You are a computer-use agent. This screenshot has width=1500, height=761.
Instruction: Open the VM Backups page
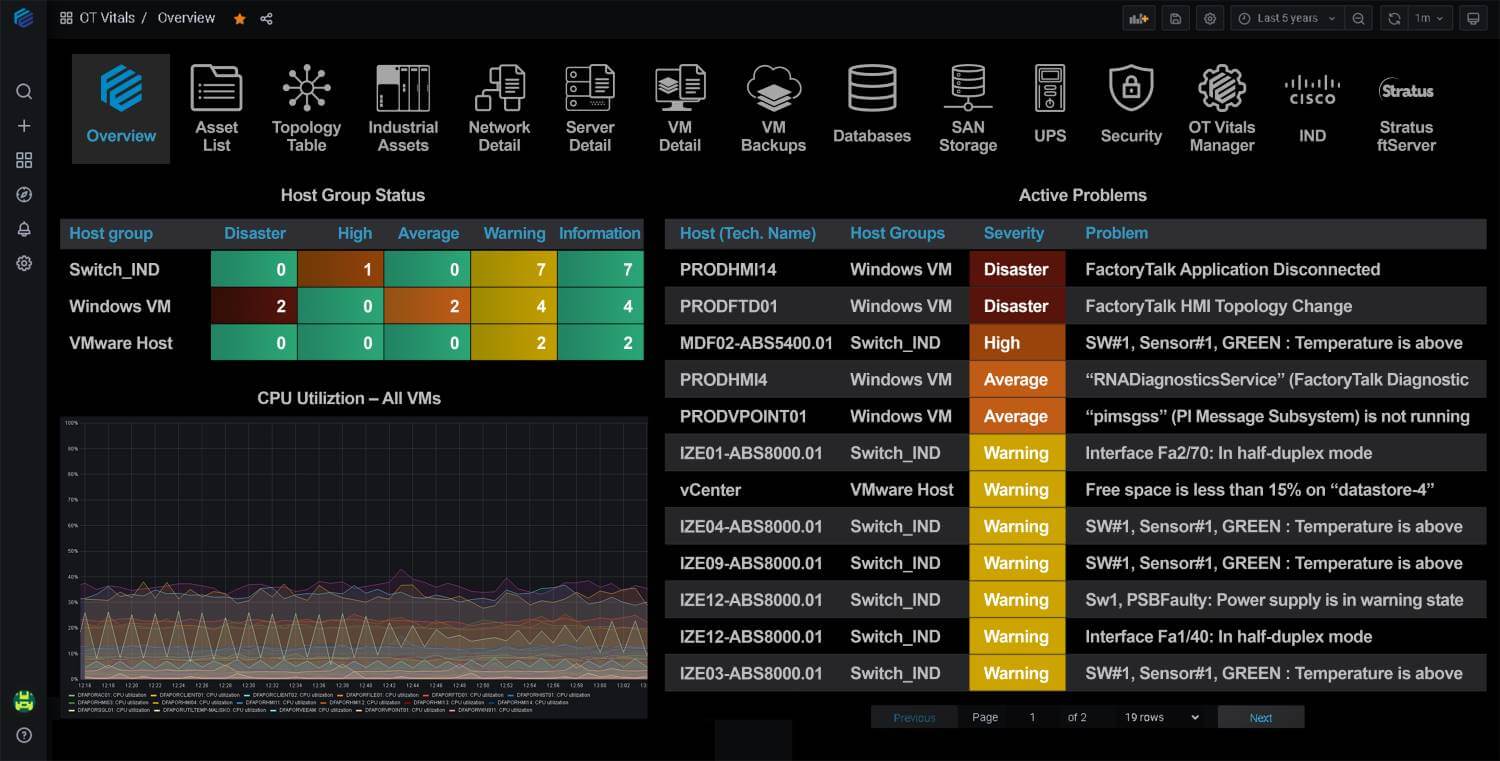[x=773, y=108]
